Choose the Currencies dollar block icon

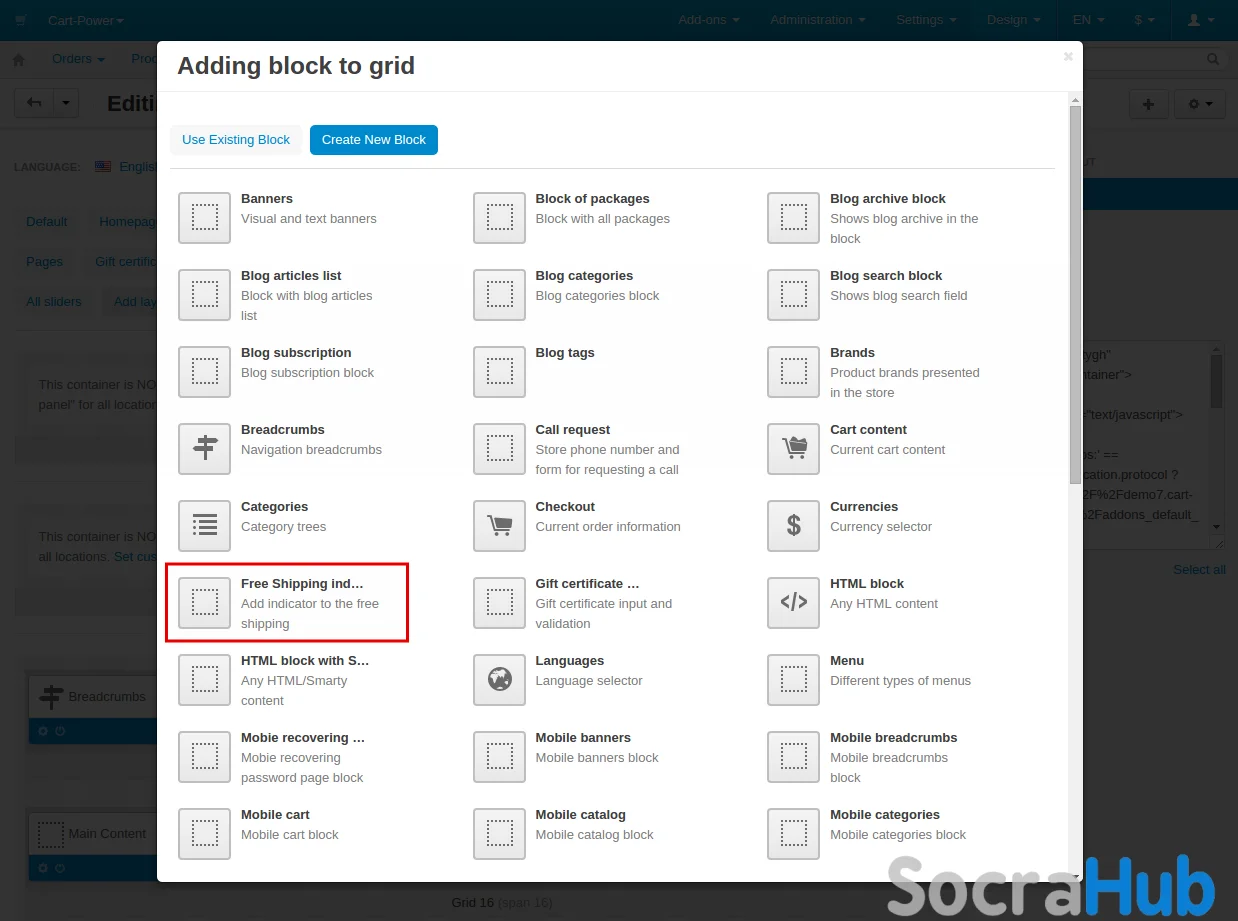click(793, 525)
